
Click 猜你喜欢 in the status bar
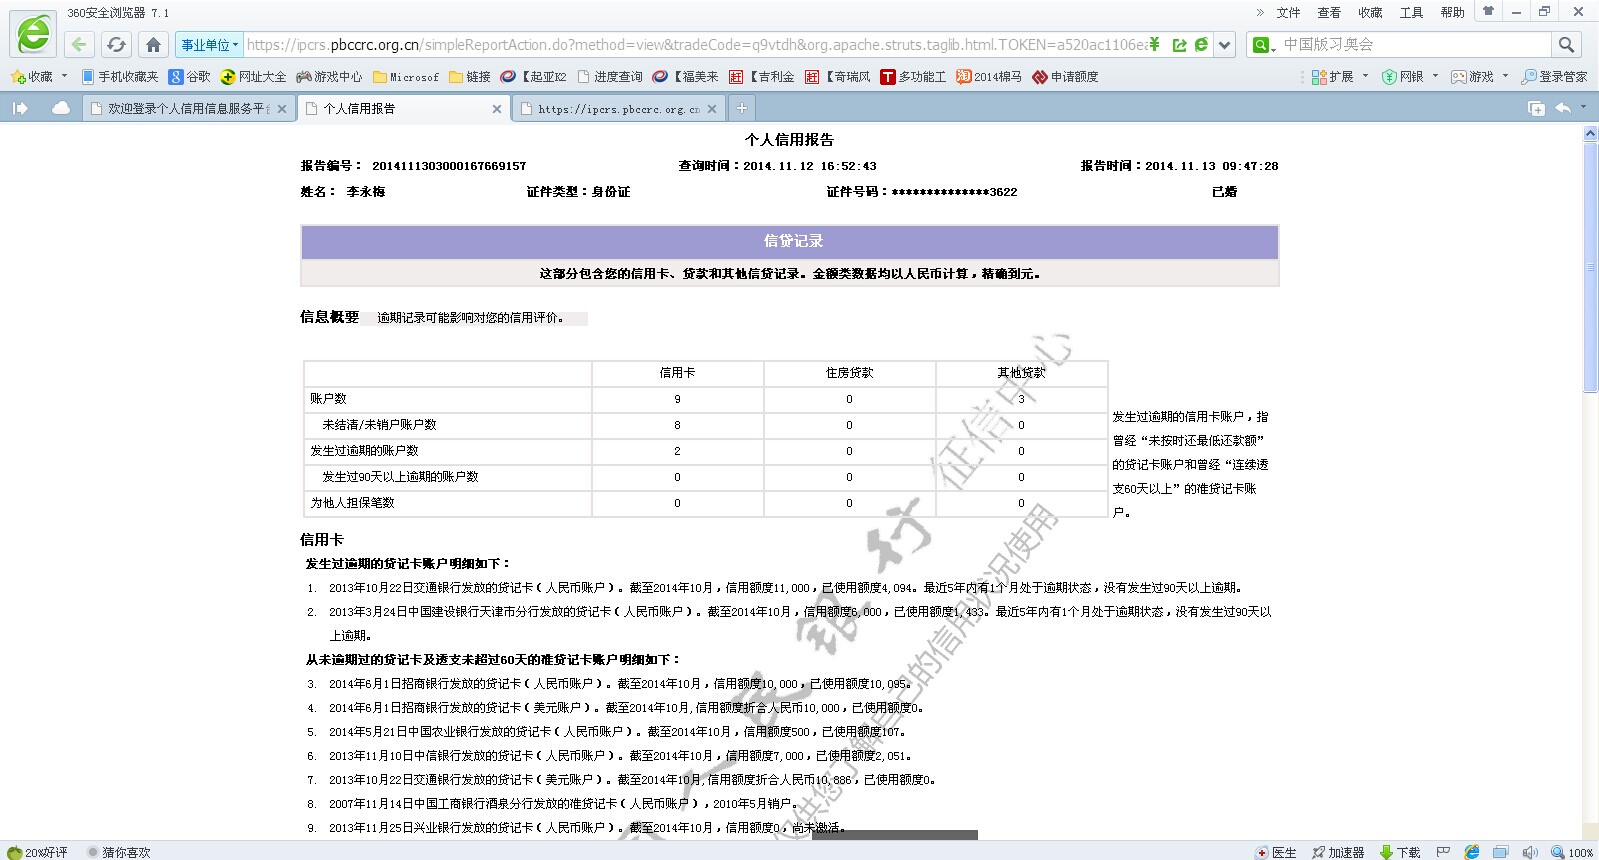[x=119, y=852]
